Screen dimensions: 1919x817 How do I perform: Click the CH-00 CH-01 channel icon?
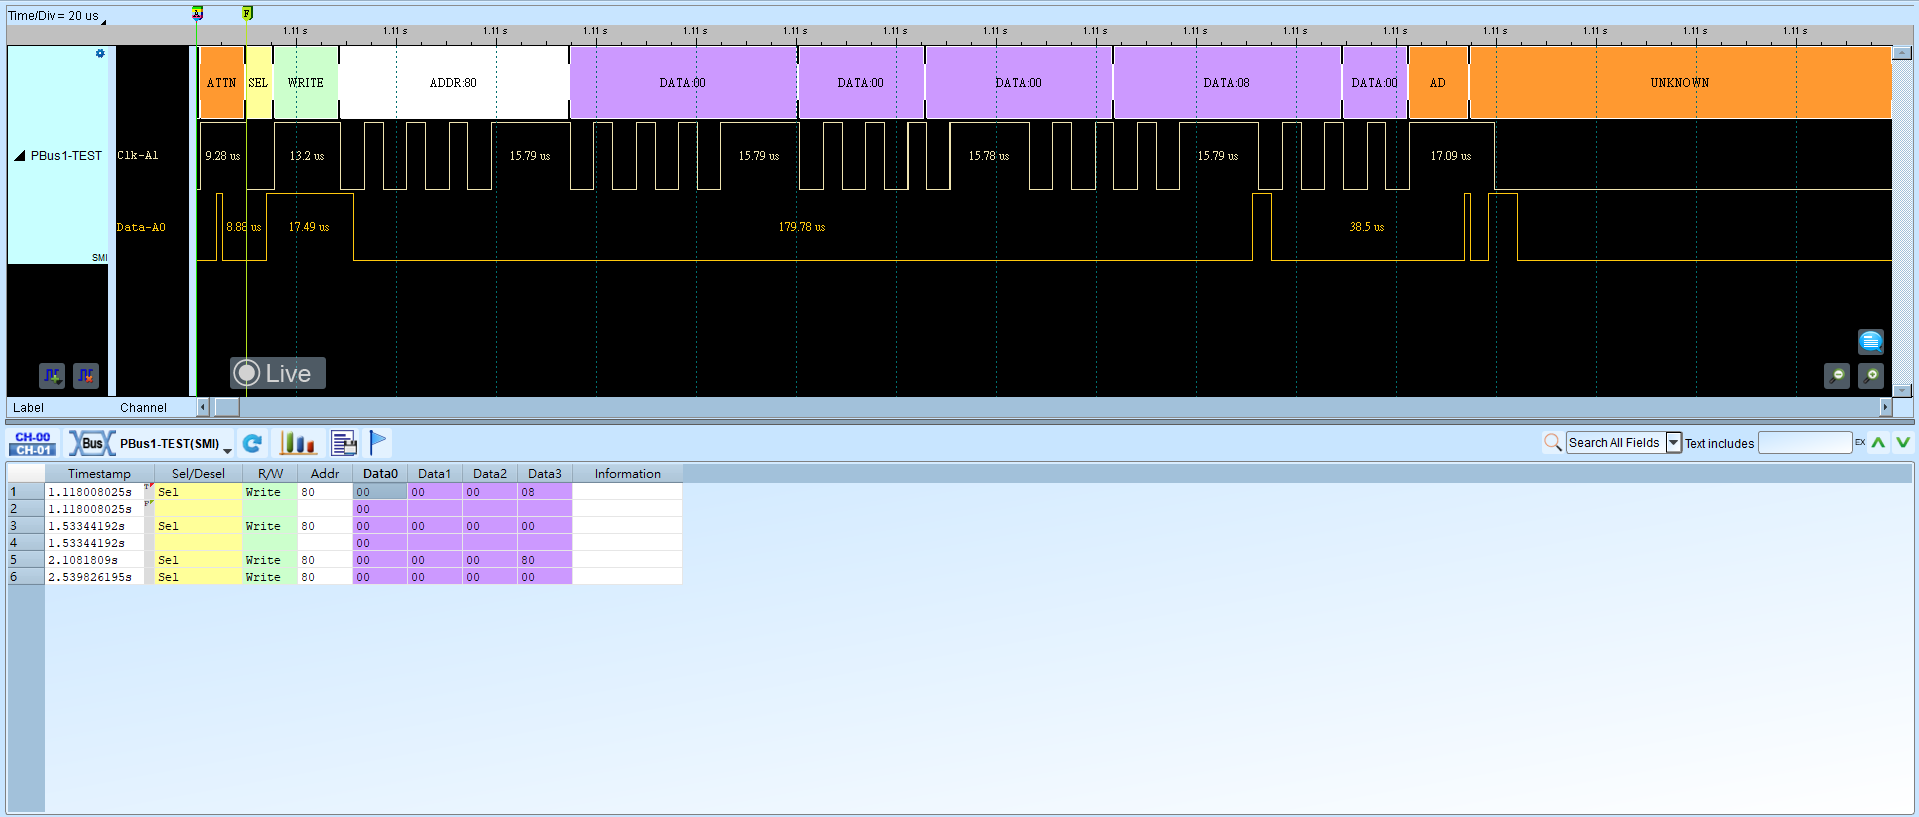pyautogui.click(x=33, y=443)
